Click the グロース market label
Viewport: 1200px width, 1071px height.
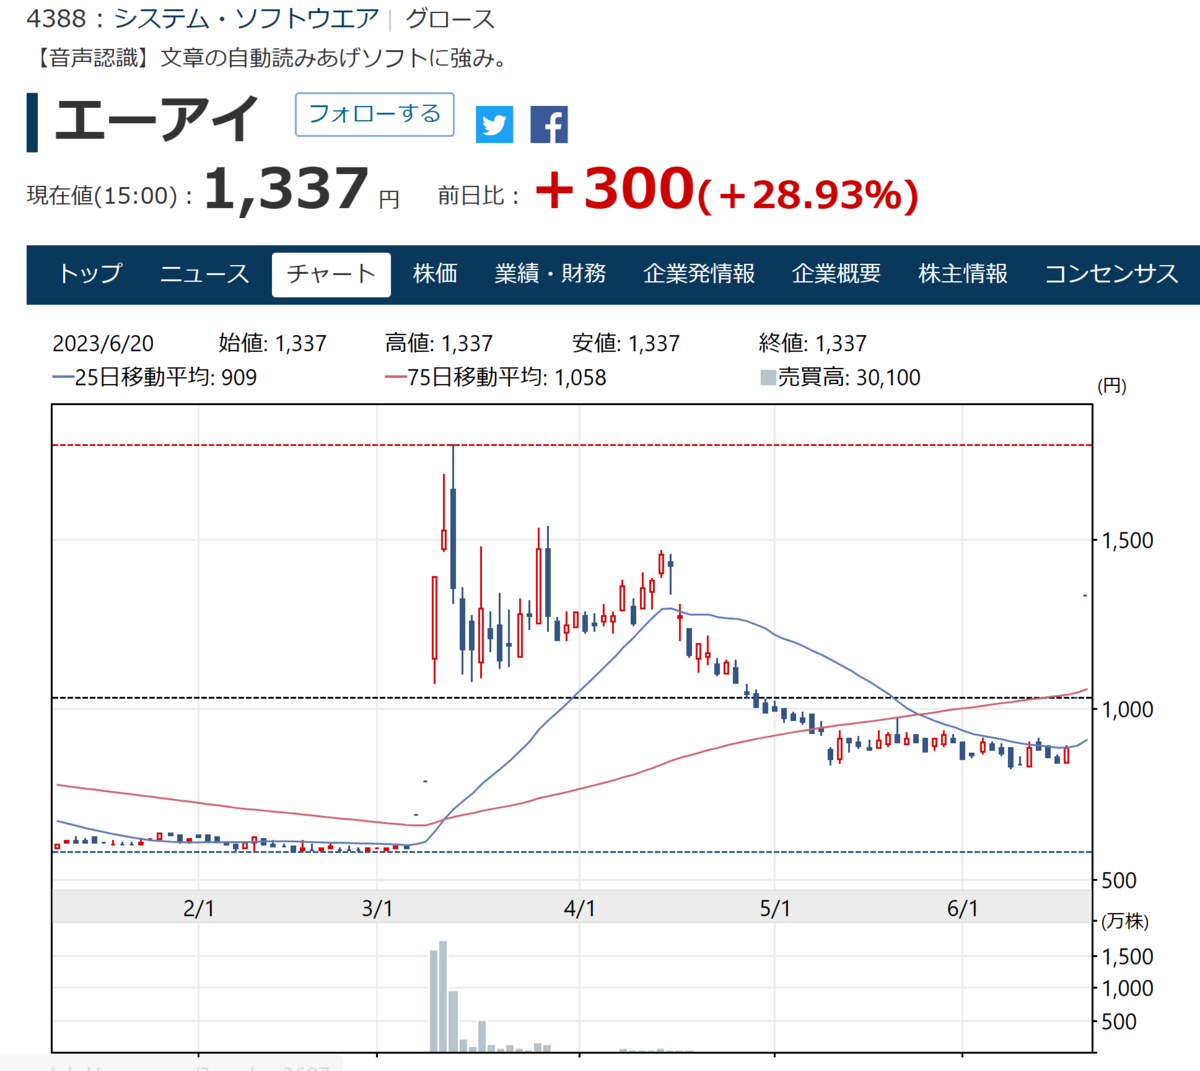(450, 18)
